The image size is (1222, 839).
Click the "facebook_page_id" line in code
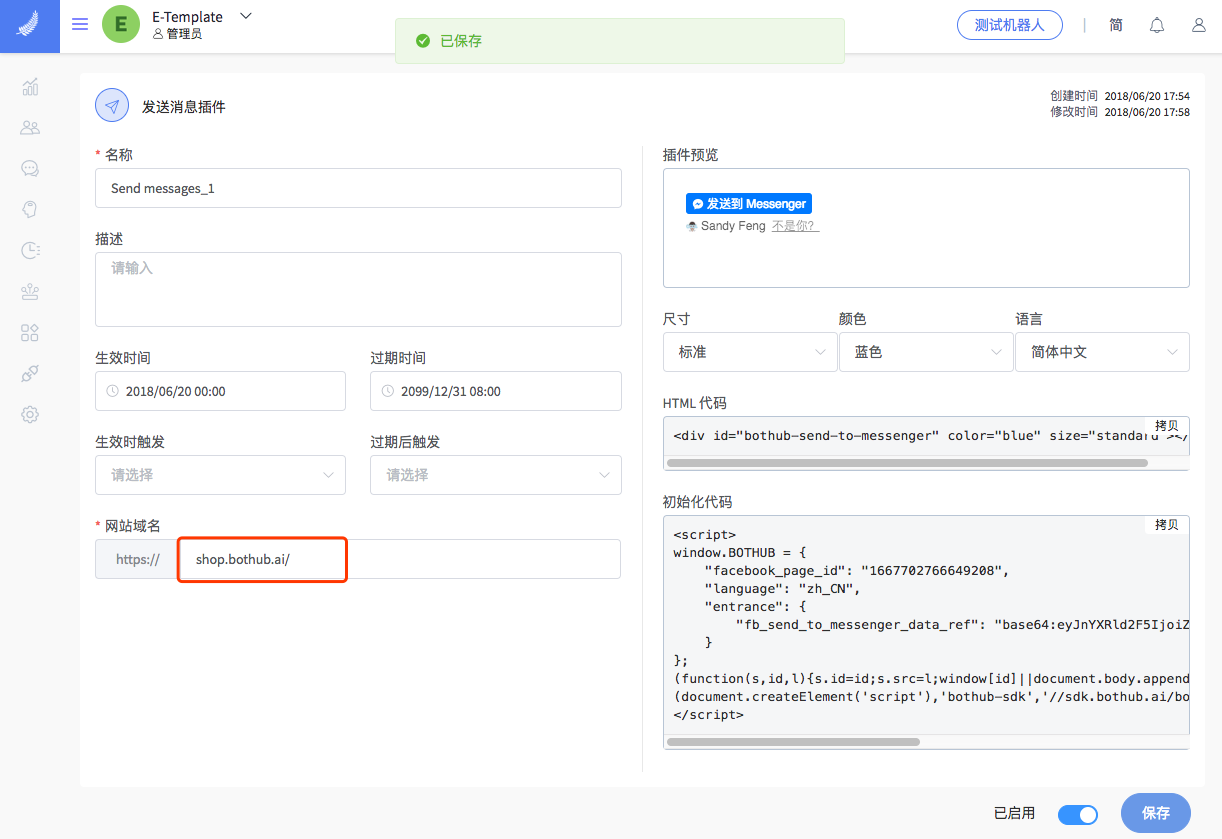(857, 571)
